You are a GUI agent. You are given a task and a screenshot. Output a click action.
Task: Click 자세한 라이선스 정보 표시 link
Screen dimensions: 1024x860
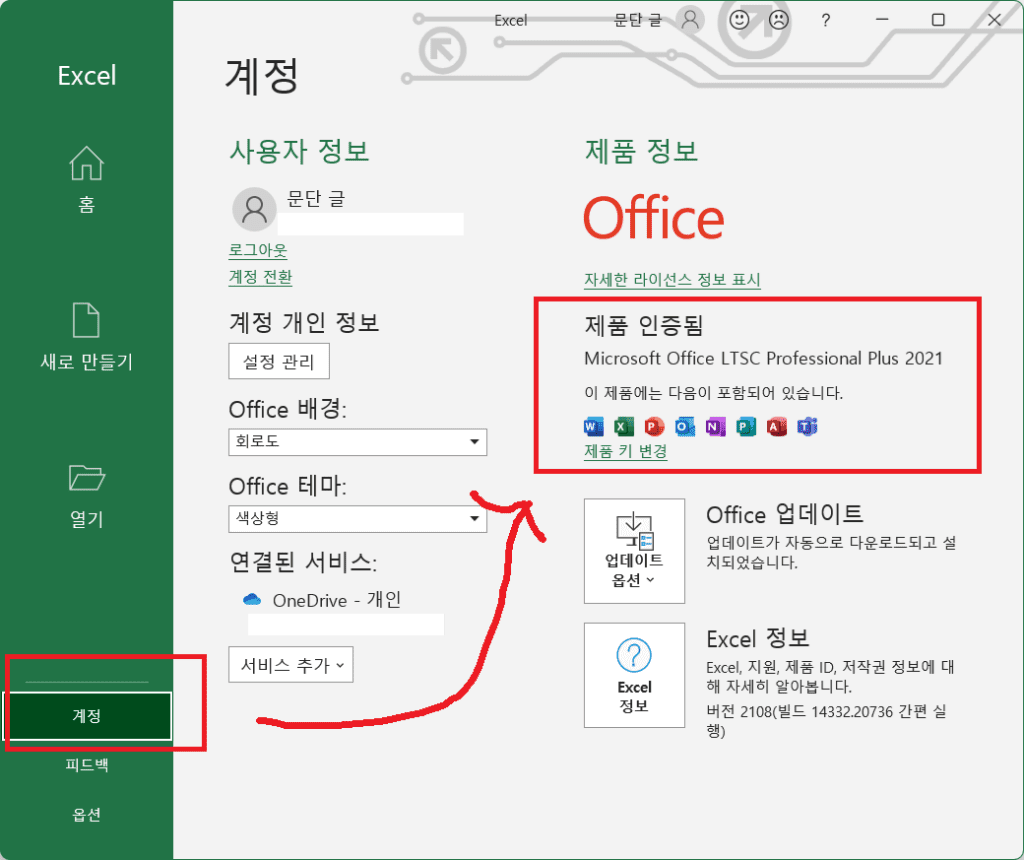click(x=672, y=279)
